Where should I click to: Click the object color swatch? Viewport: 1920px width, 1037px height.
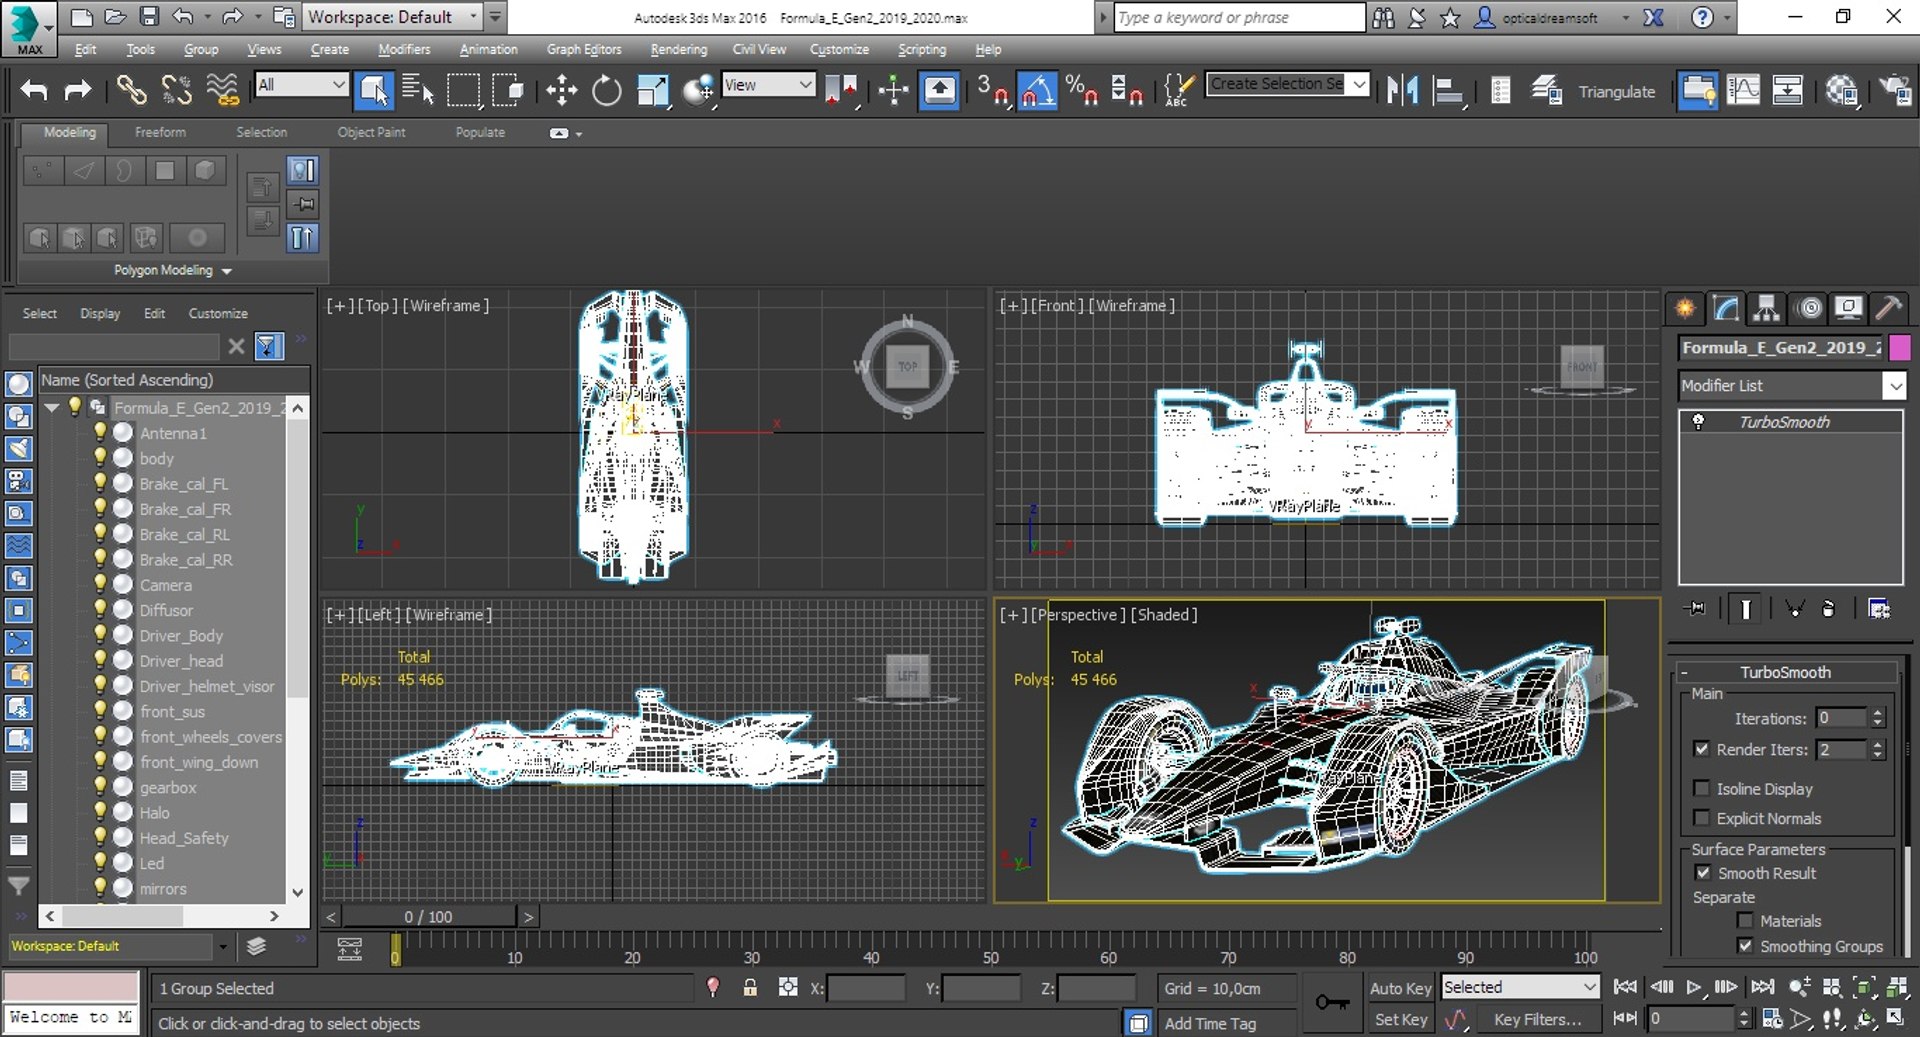tap(1900, 347)
